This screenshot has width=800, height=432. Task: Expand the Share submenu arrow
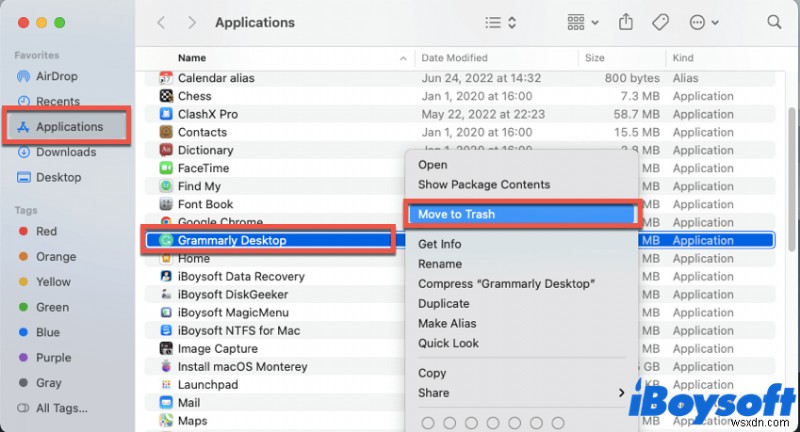tap(621, 393)
